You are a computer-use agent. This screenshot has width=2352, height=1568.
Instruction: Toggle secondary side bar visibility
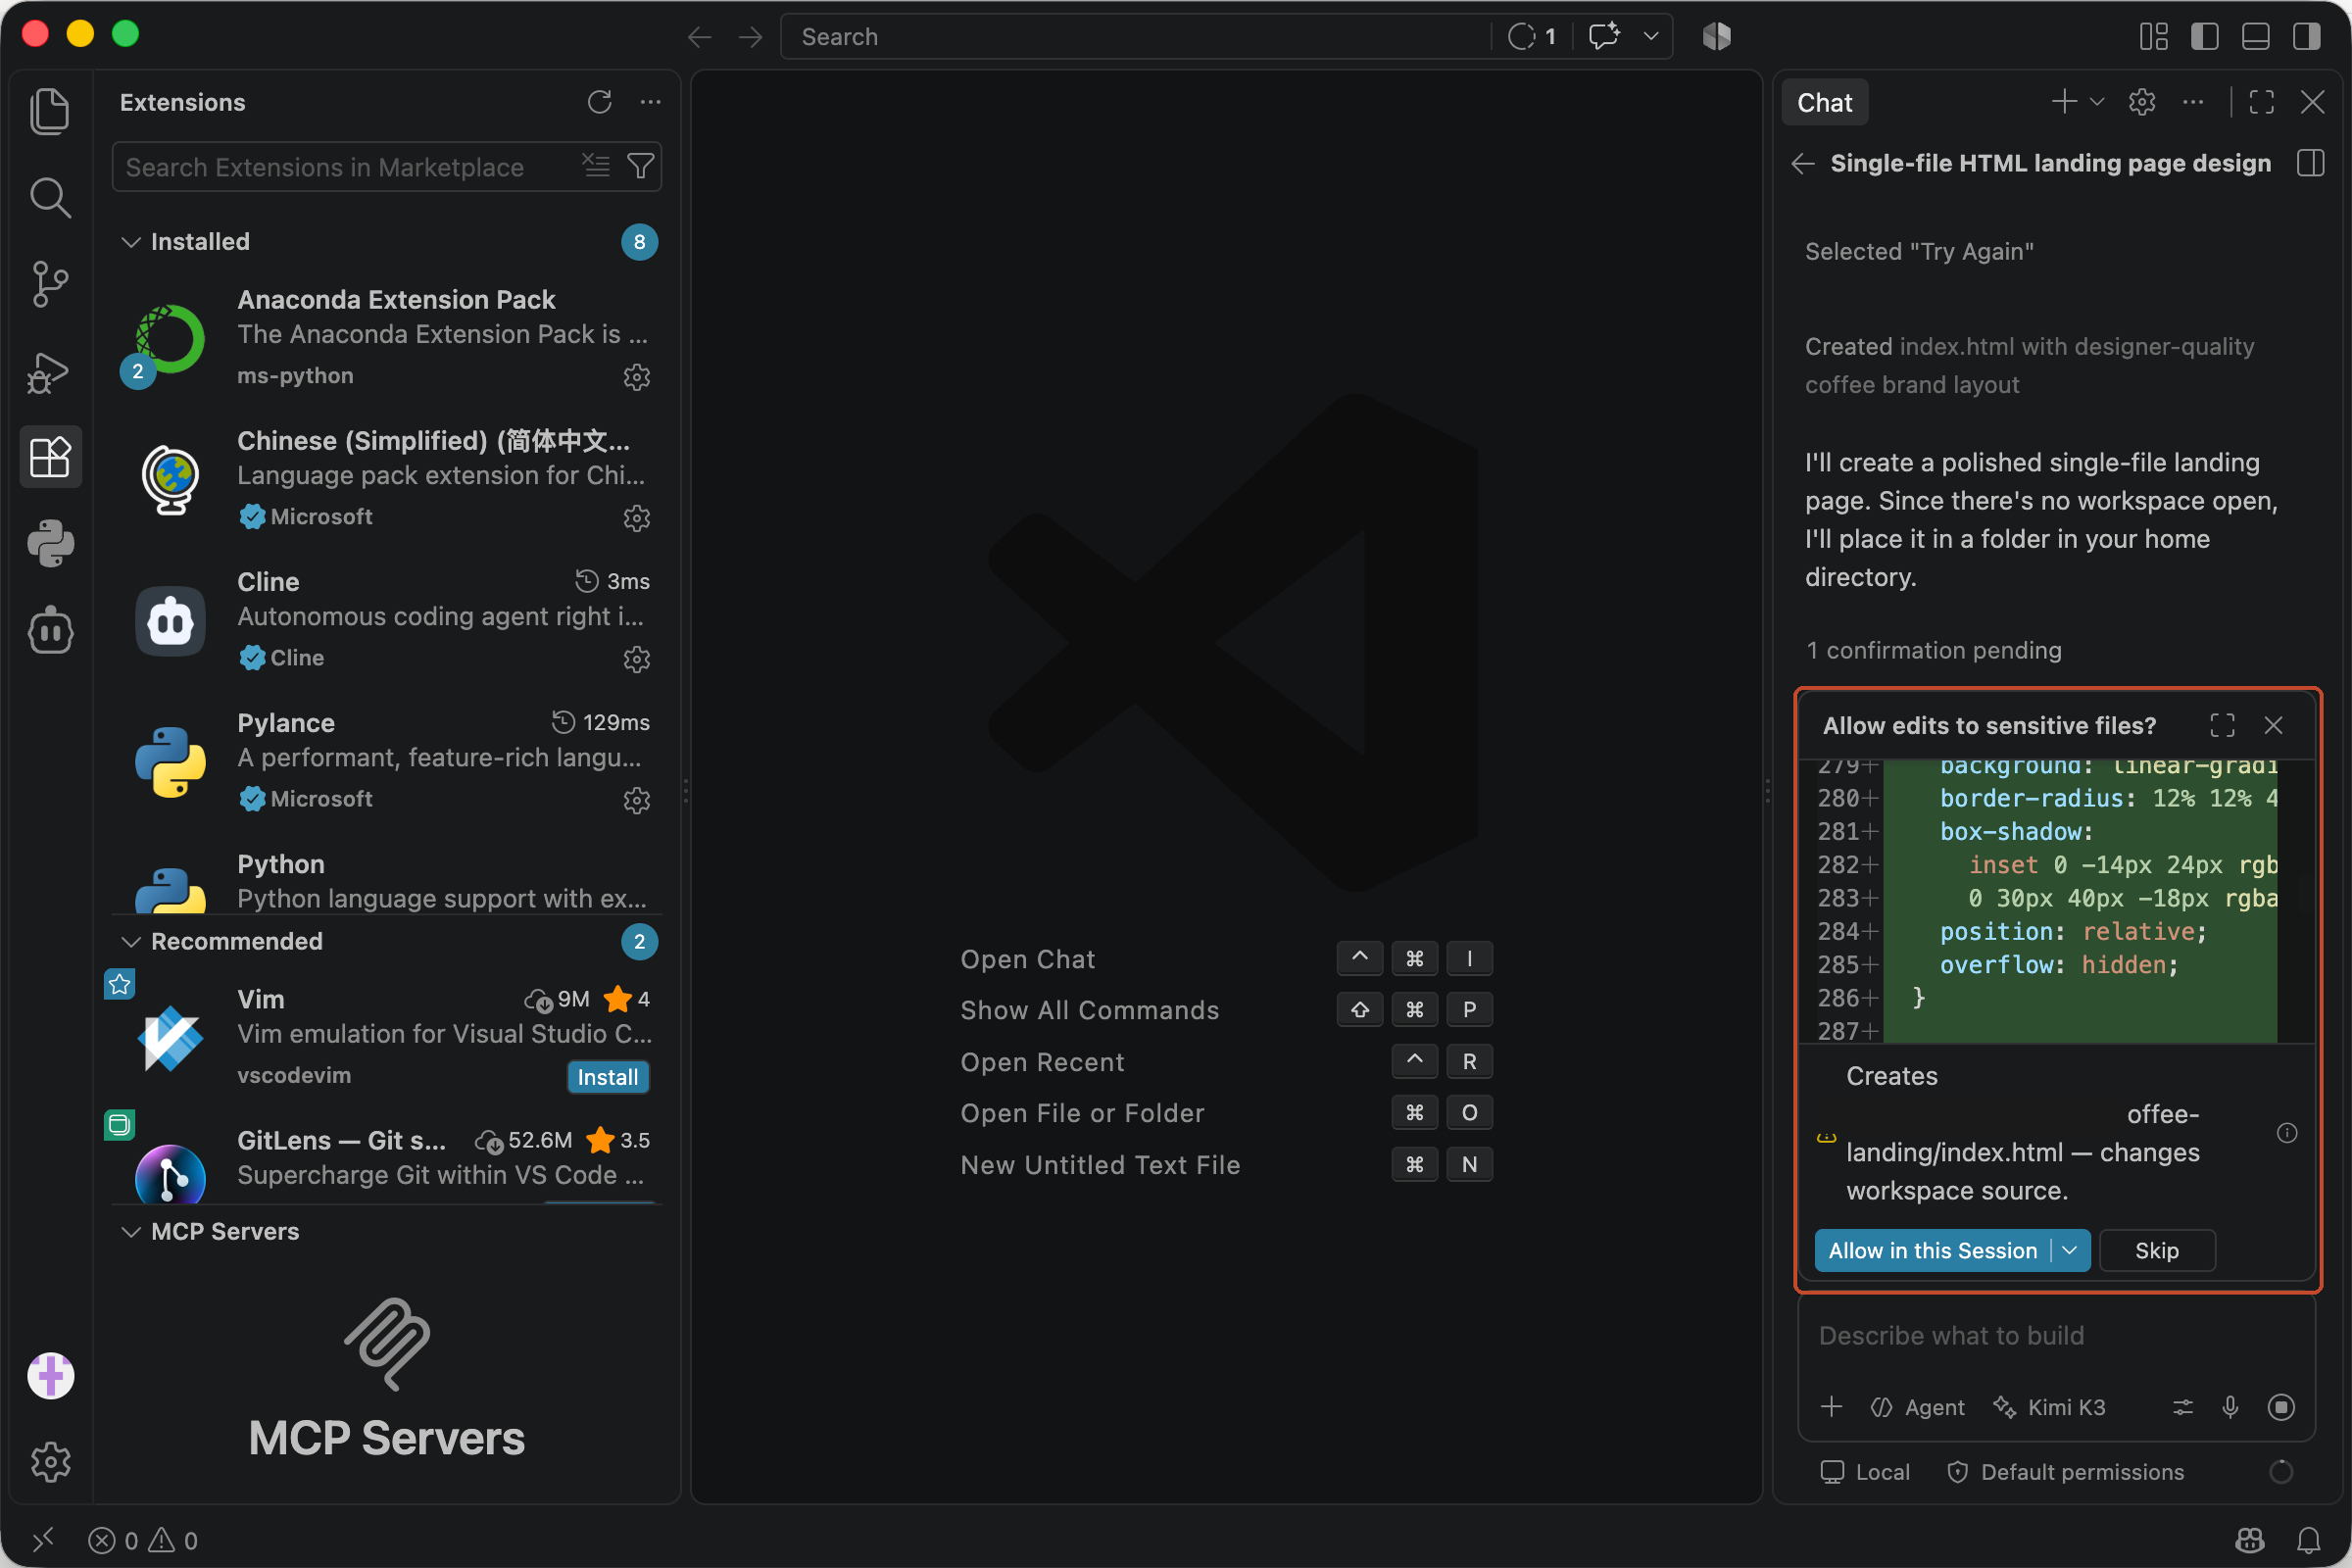(2307, 37)
